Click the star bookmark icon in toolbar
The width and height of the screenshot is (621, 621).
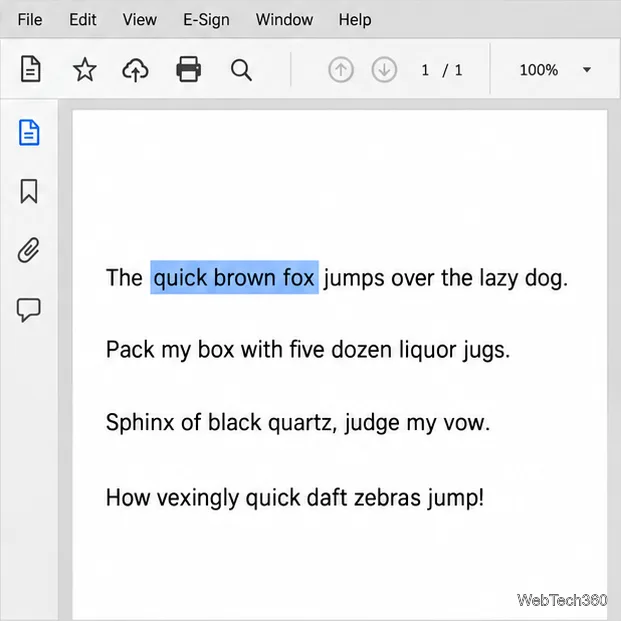(x=84, y=69)
